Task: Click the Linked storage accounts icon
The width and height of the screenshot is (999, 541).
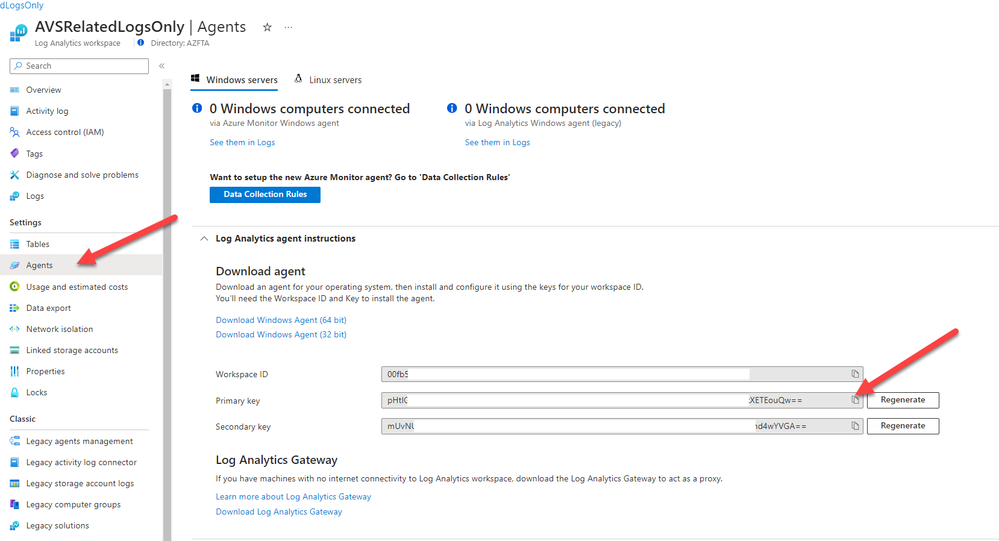Action: tap(15, 350)
